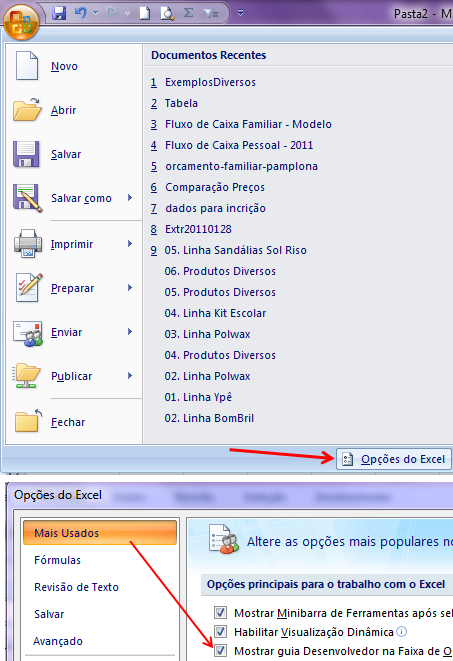Image resolution: width=453 pixels, height=661 pixels.
Task: Click the round Office button
Action: (21, 21)
